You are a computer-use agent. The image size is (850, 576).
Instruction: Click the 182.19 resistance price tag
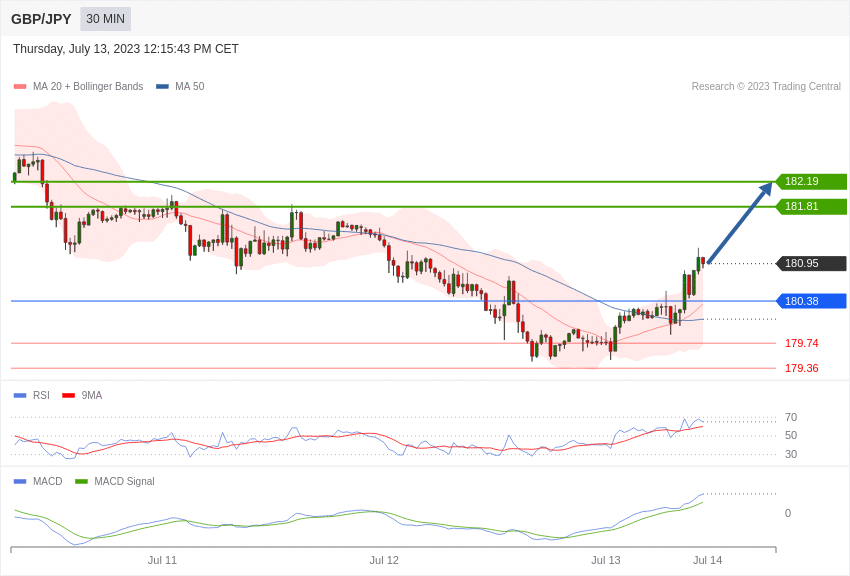coord(811,182)
